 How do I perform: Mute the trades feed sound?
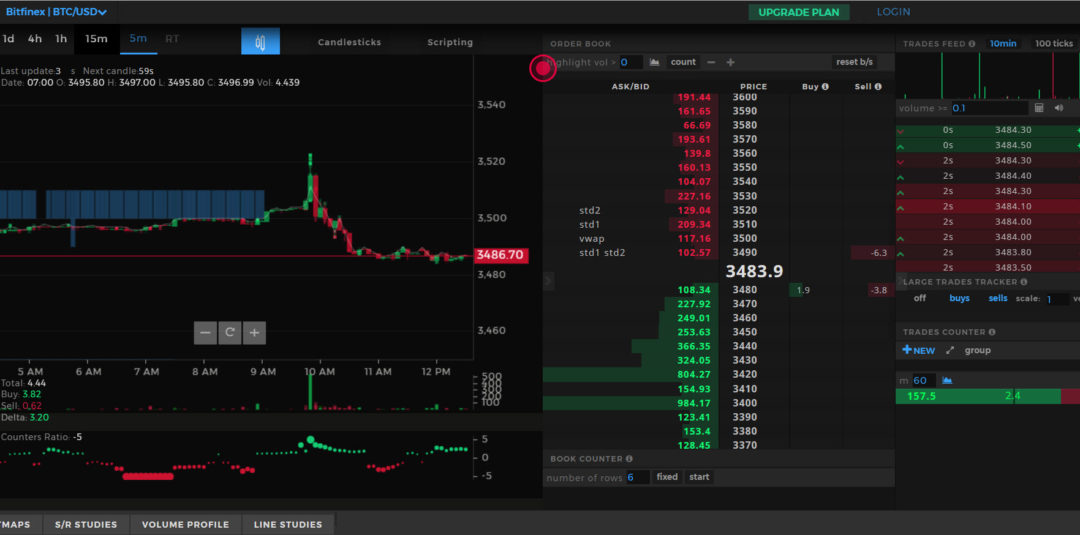(1058, 108)
